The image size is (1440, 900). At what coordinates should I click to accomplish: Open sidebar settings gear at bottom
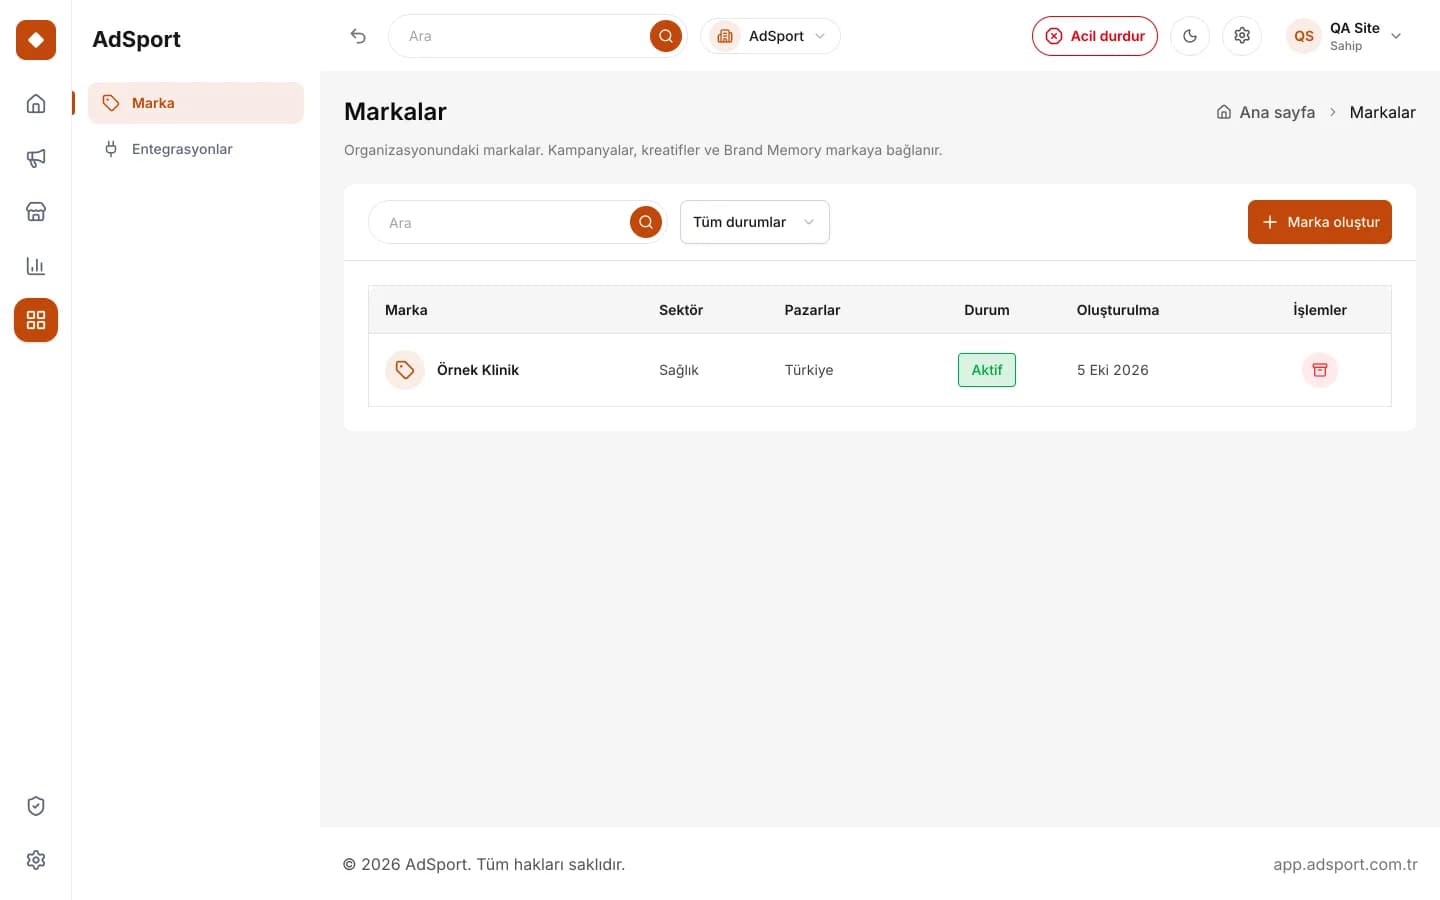pos(36,860)
